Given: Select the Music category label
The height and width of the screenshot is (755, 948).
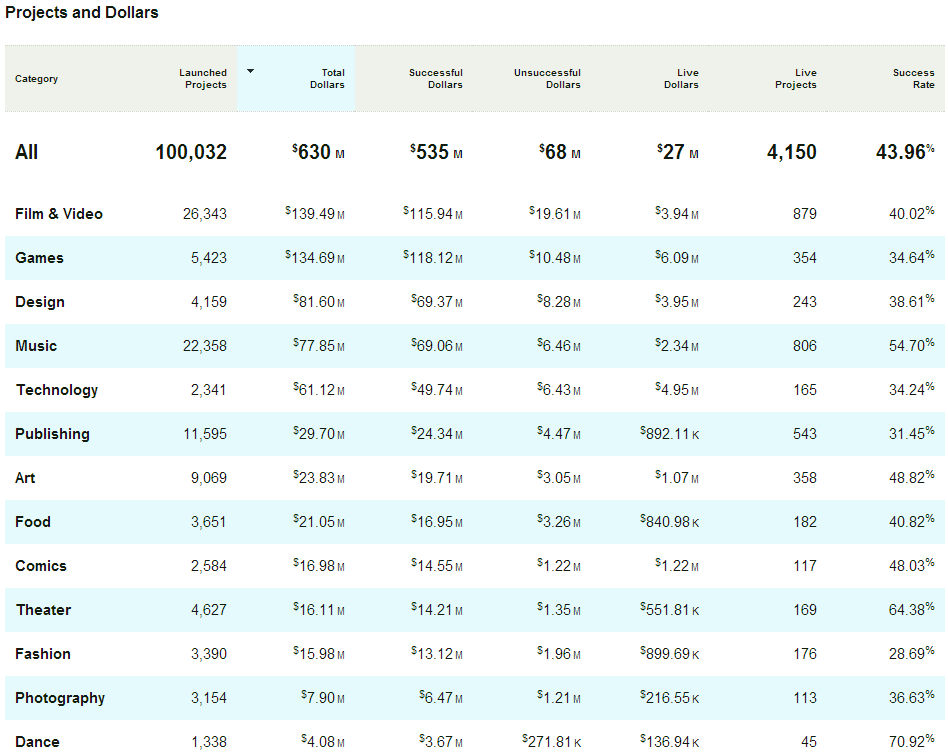Looking at the screenshot, I should click(36, 346).
